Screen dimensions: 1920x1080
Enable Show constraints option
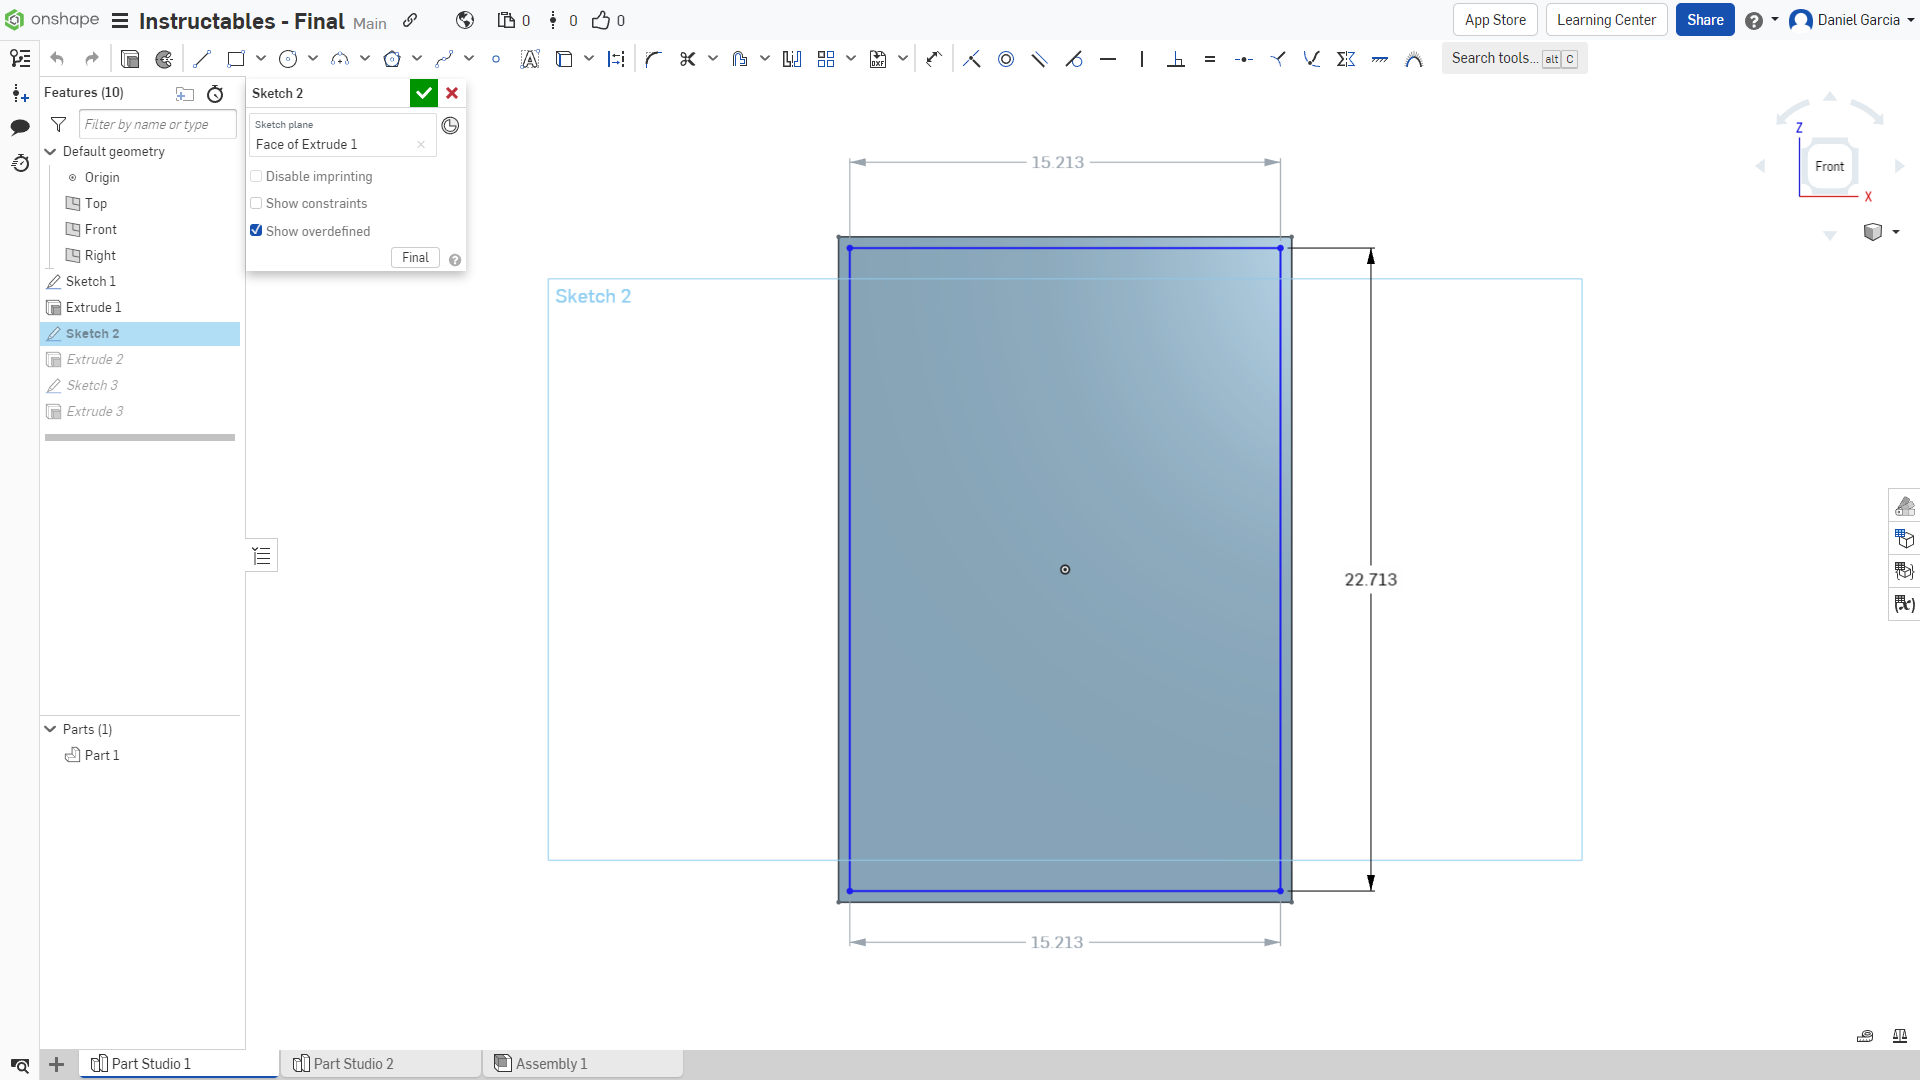tap(256, 203)
